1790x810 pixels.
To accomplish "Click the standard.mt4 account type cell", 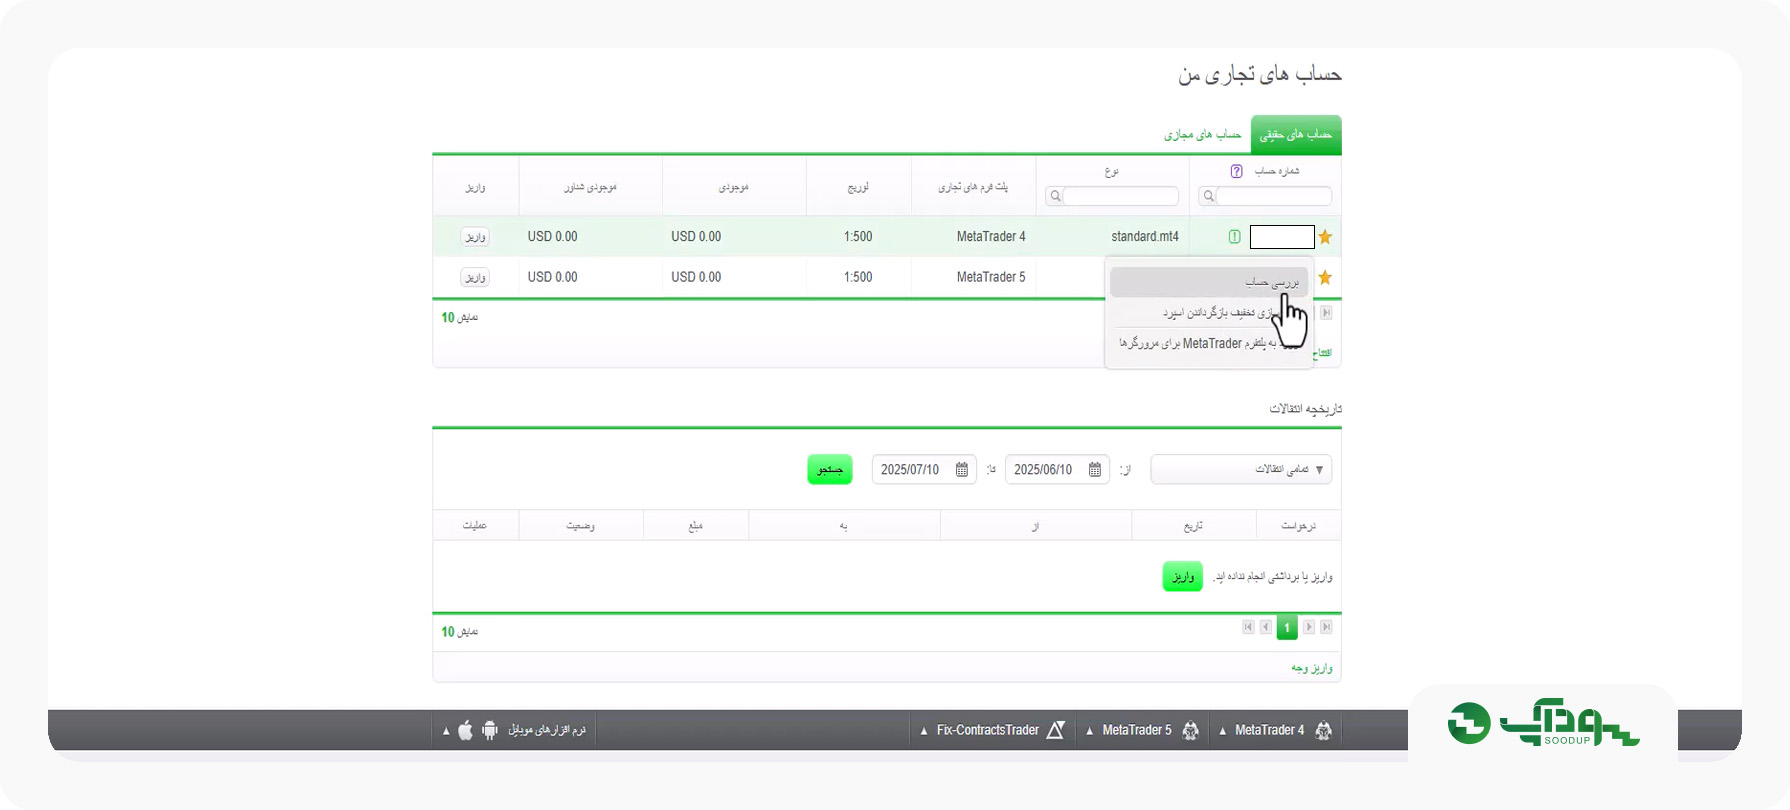I will pyautogui.click(x=1145, y=237).
